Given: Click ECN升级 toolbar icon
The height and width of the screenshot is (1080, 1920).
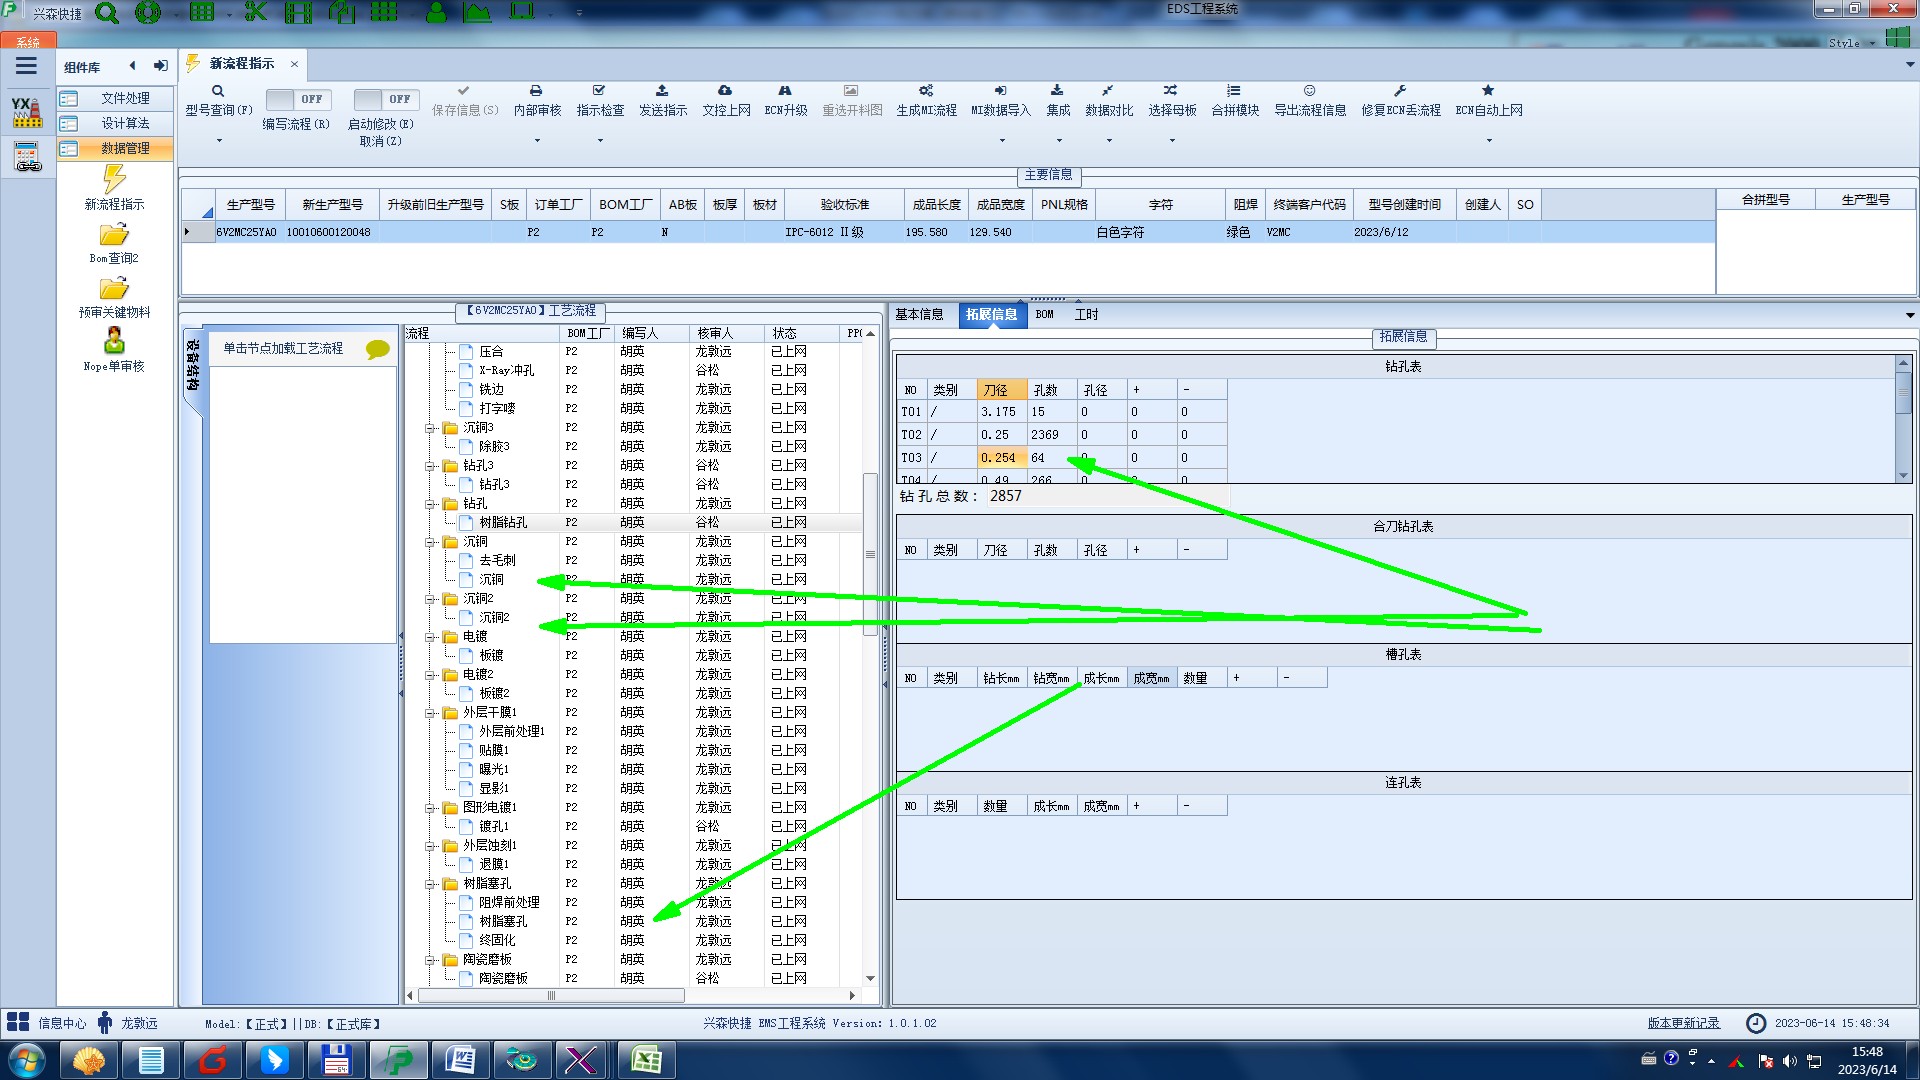Looking at the screenshot, I should [x=785, y=91].
